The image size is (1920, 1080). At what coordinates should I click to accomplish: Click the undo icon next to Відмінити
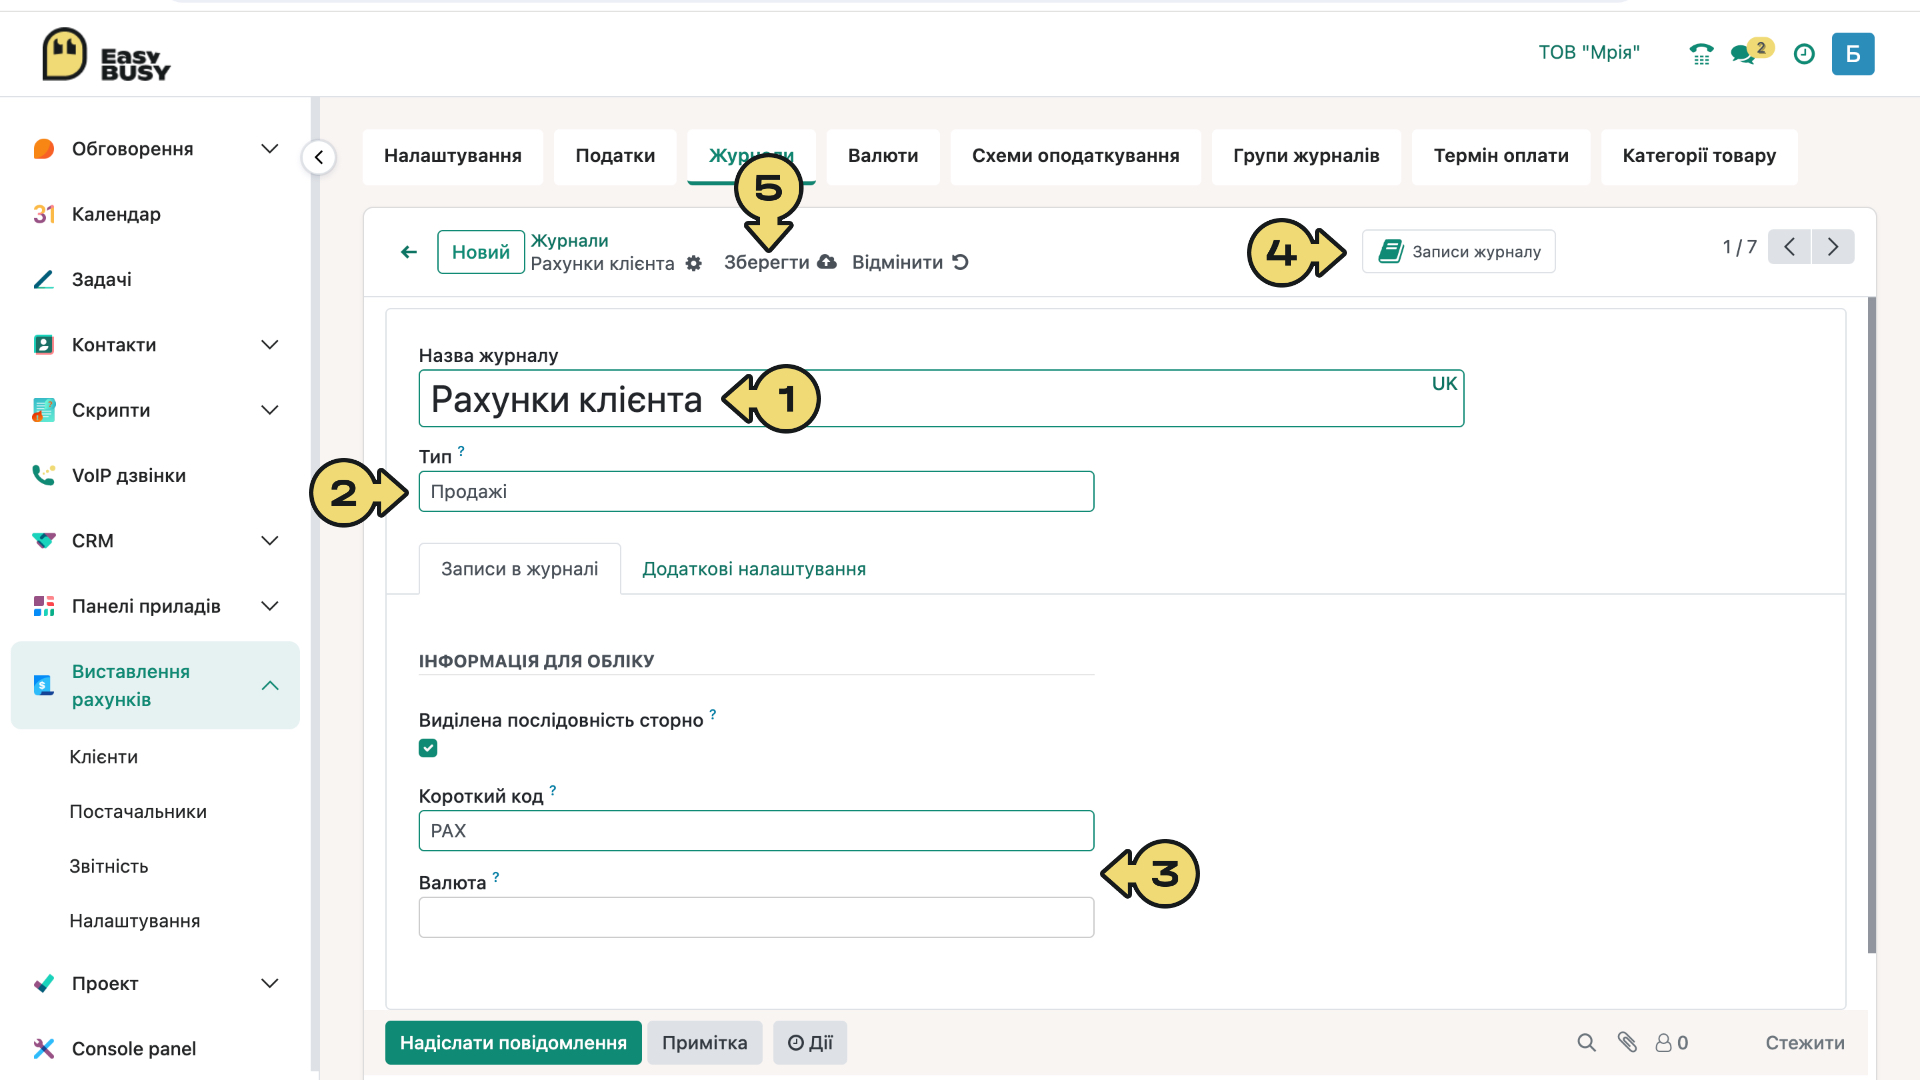click(x=960, y=262)
